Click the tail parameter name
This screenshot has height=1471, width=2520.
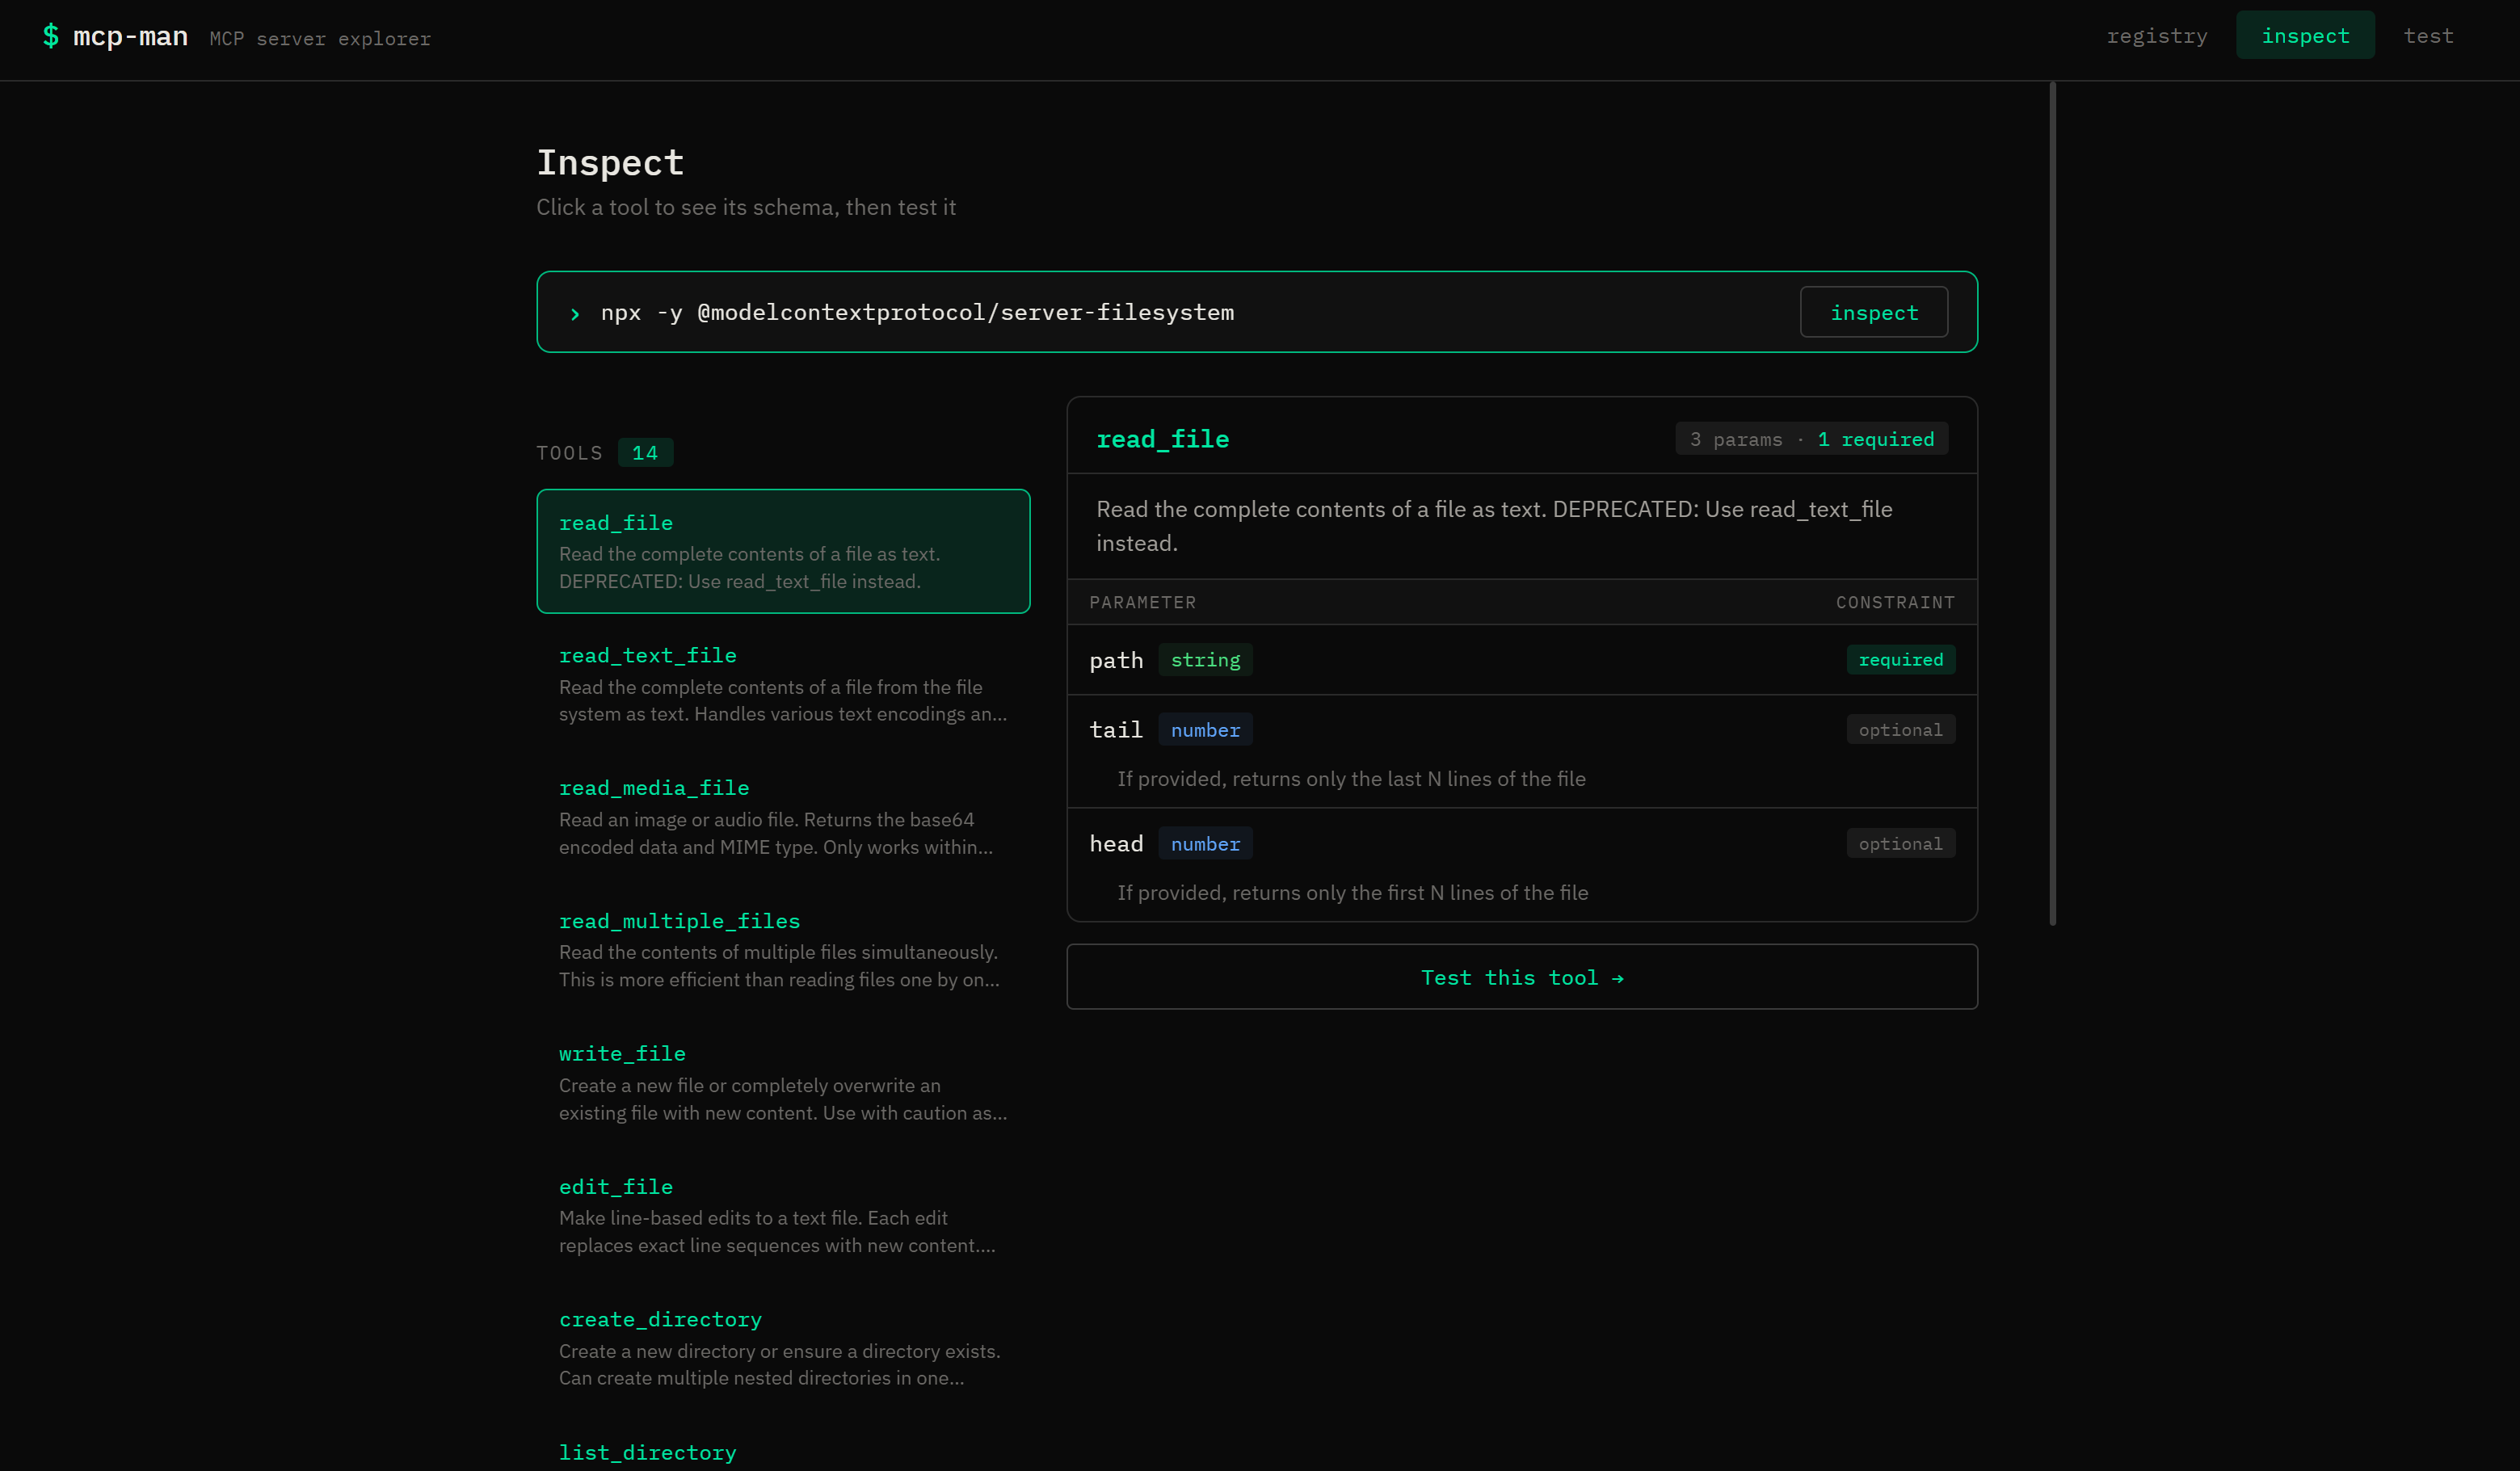coord(1116,730)
